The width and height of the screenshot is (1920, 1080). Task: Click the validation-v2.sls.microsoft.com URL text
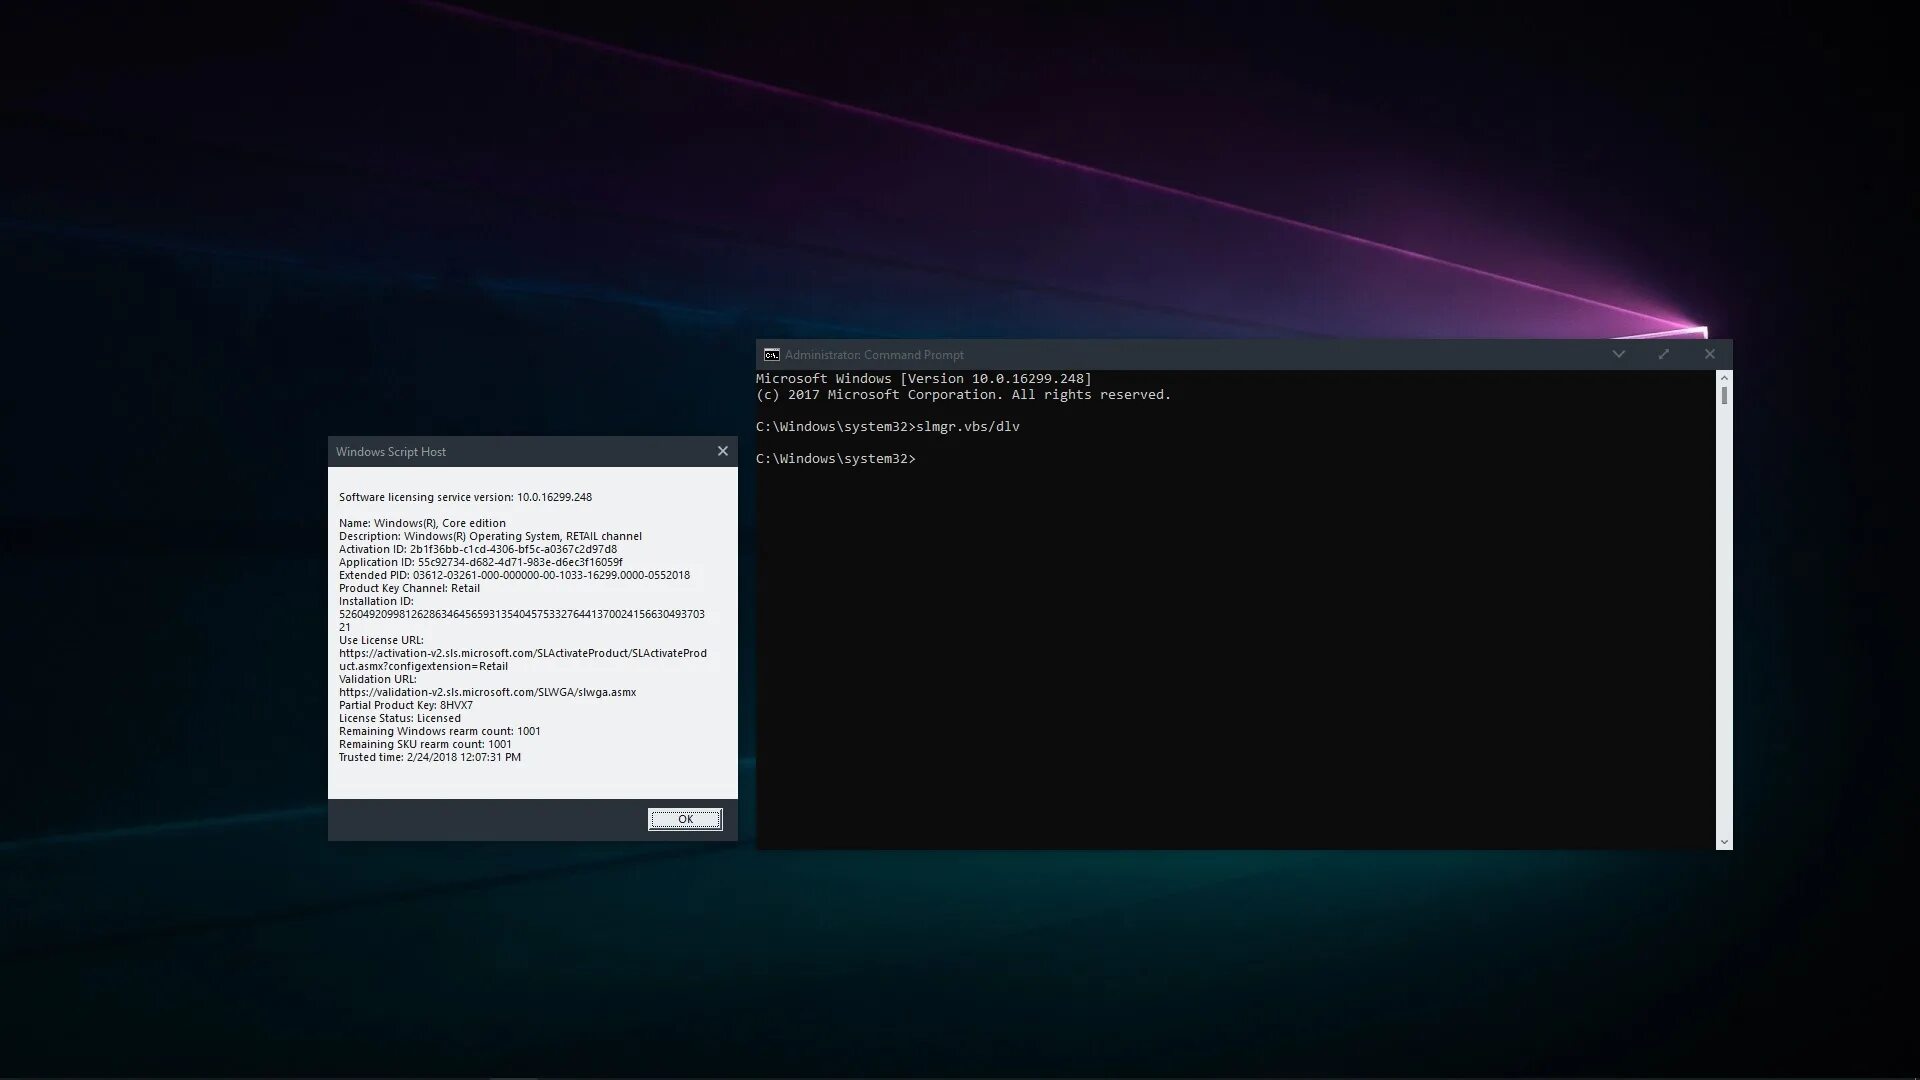(x=487, y=692)
